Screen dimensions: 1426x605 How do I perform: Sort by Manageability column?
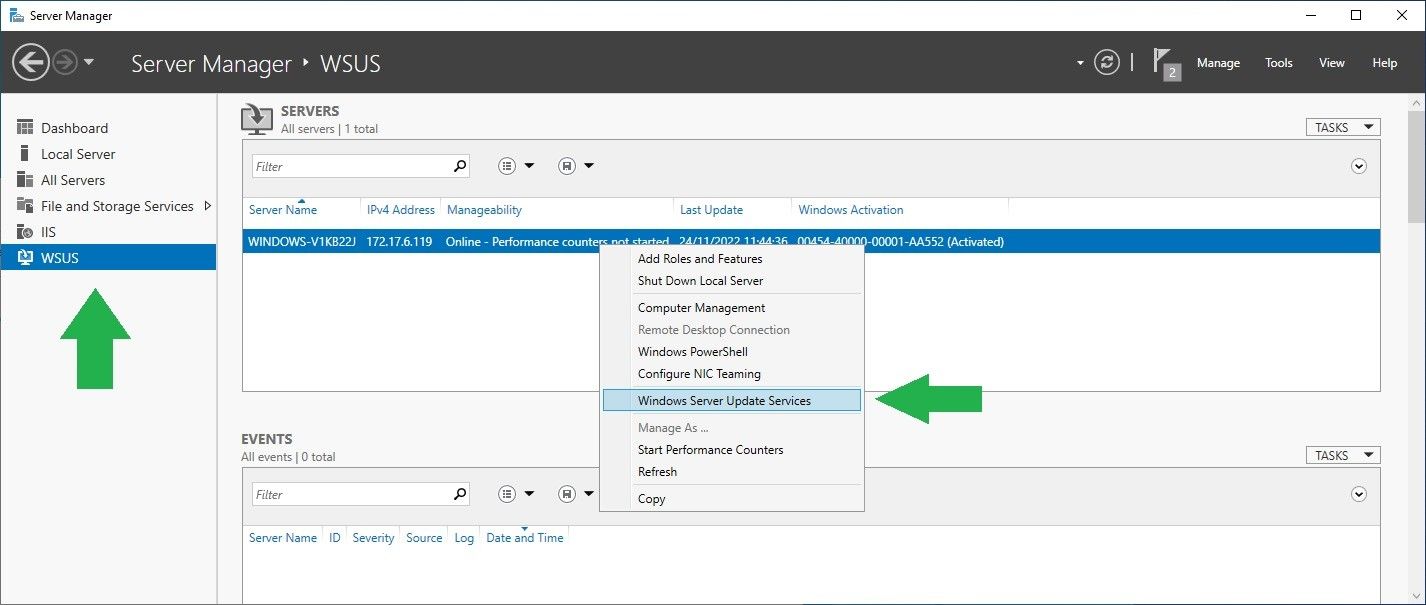484,210
